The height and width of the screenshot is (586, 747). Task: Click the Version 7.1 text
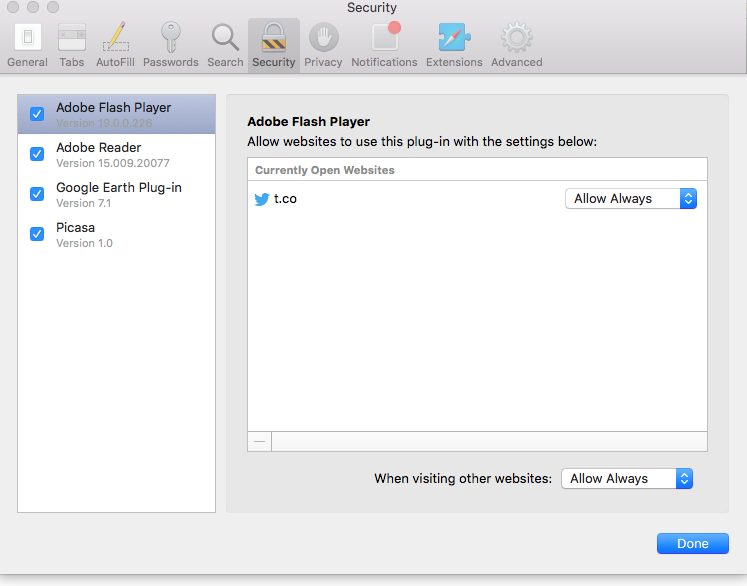coord(83,203)
